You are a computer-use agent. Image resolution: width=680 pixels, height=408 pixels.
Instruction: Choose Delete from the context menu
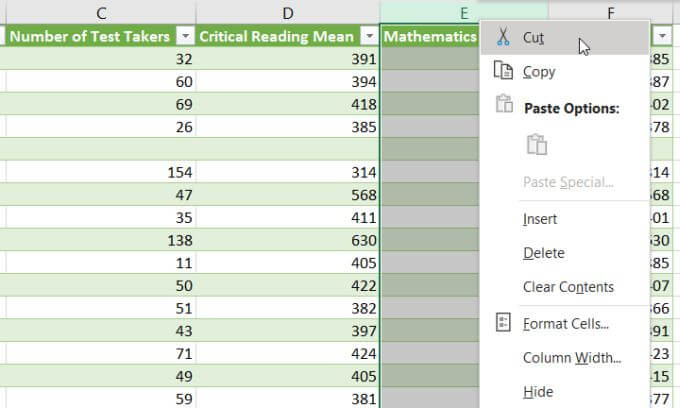[x=544, y=253]
